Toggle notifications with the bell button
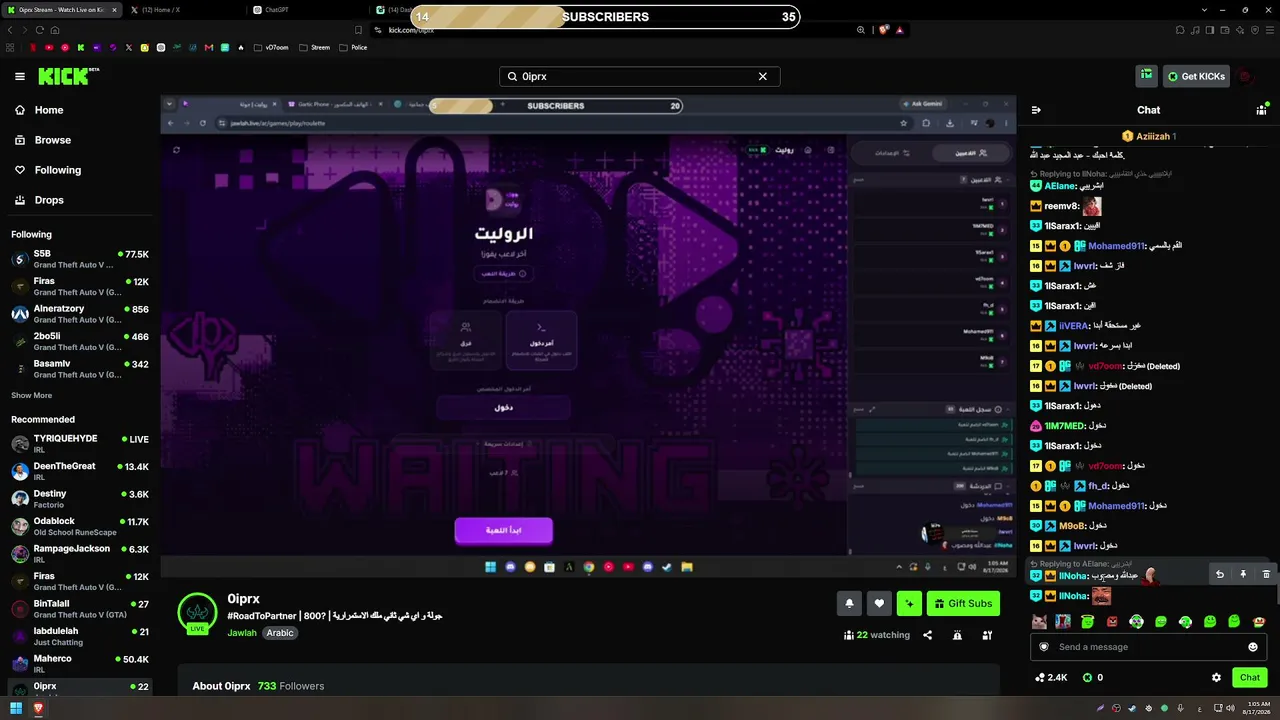This screenshot has width=1280, height=720. click(849, 603)
